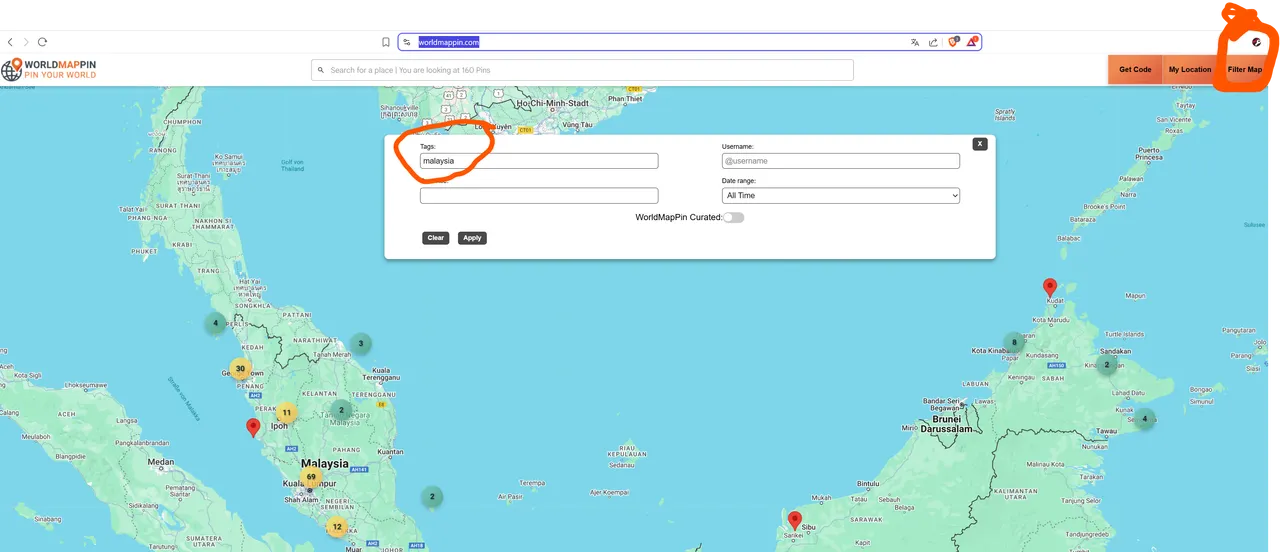Click the Malaysia country label on map
The height and width of the screenshot is (552, 1280).
point(325,464)
